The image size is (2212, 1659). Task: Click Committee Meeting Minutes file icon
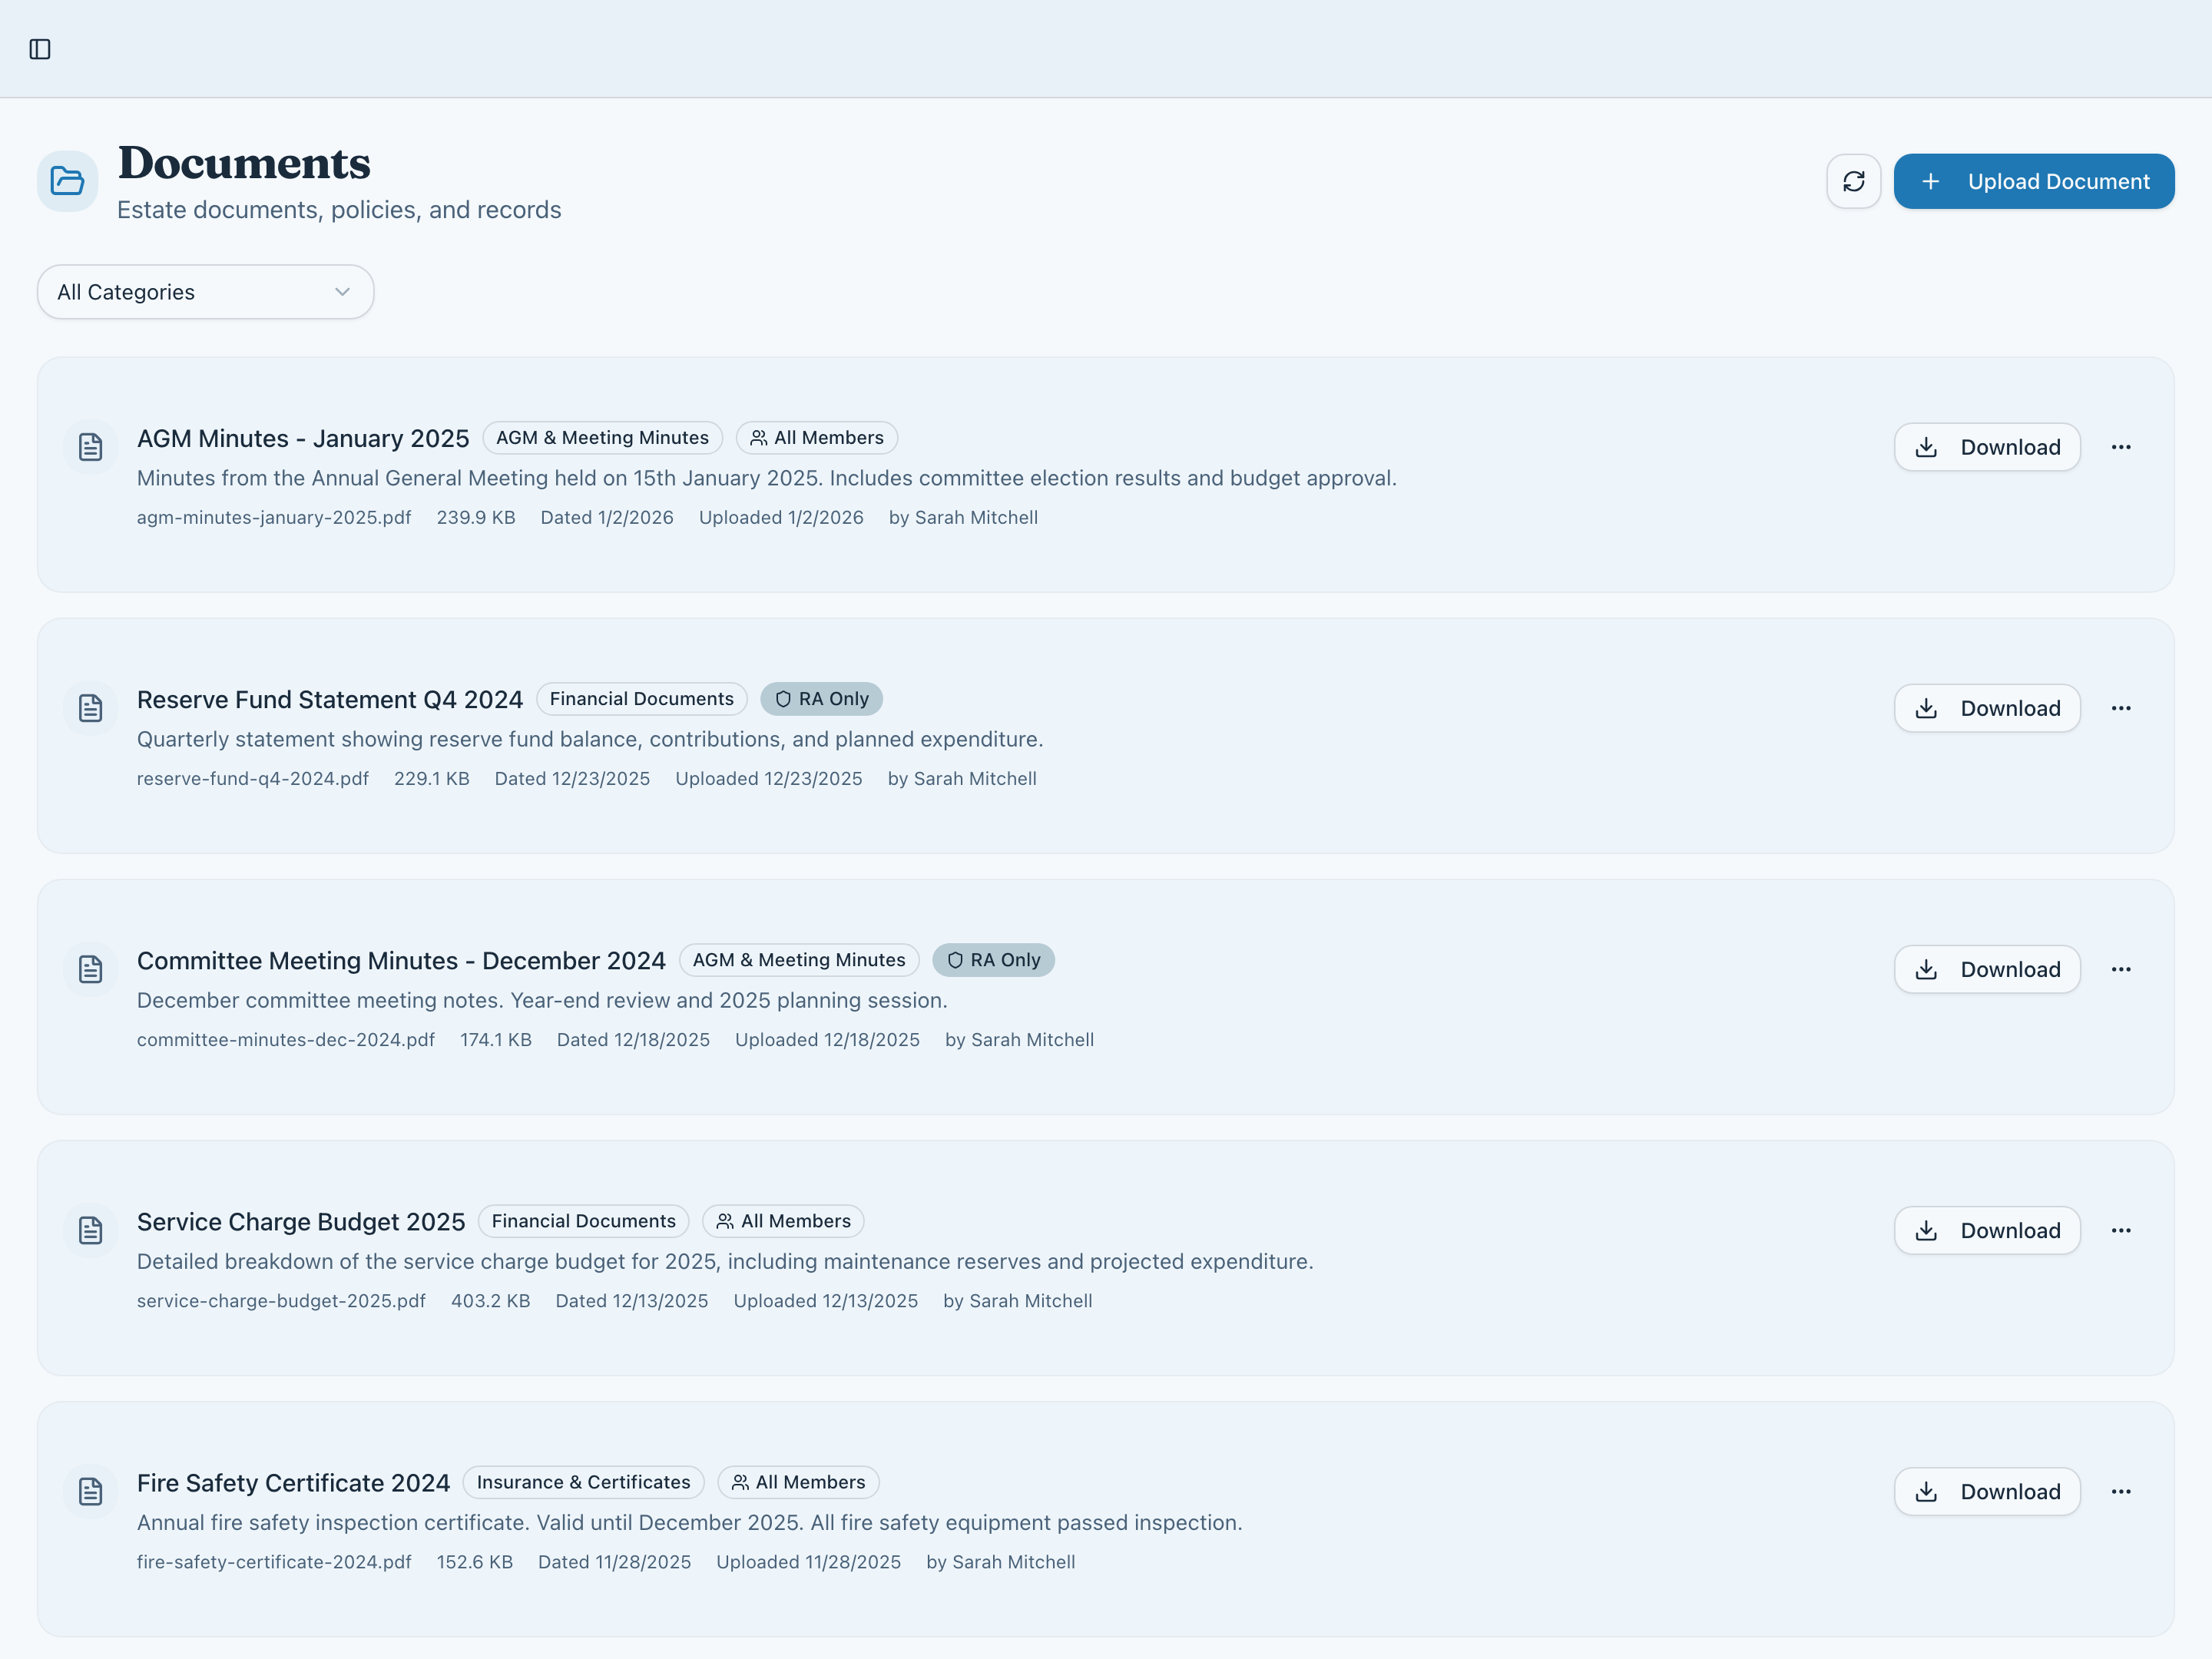(91, 969)
